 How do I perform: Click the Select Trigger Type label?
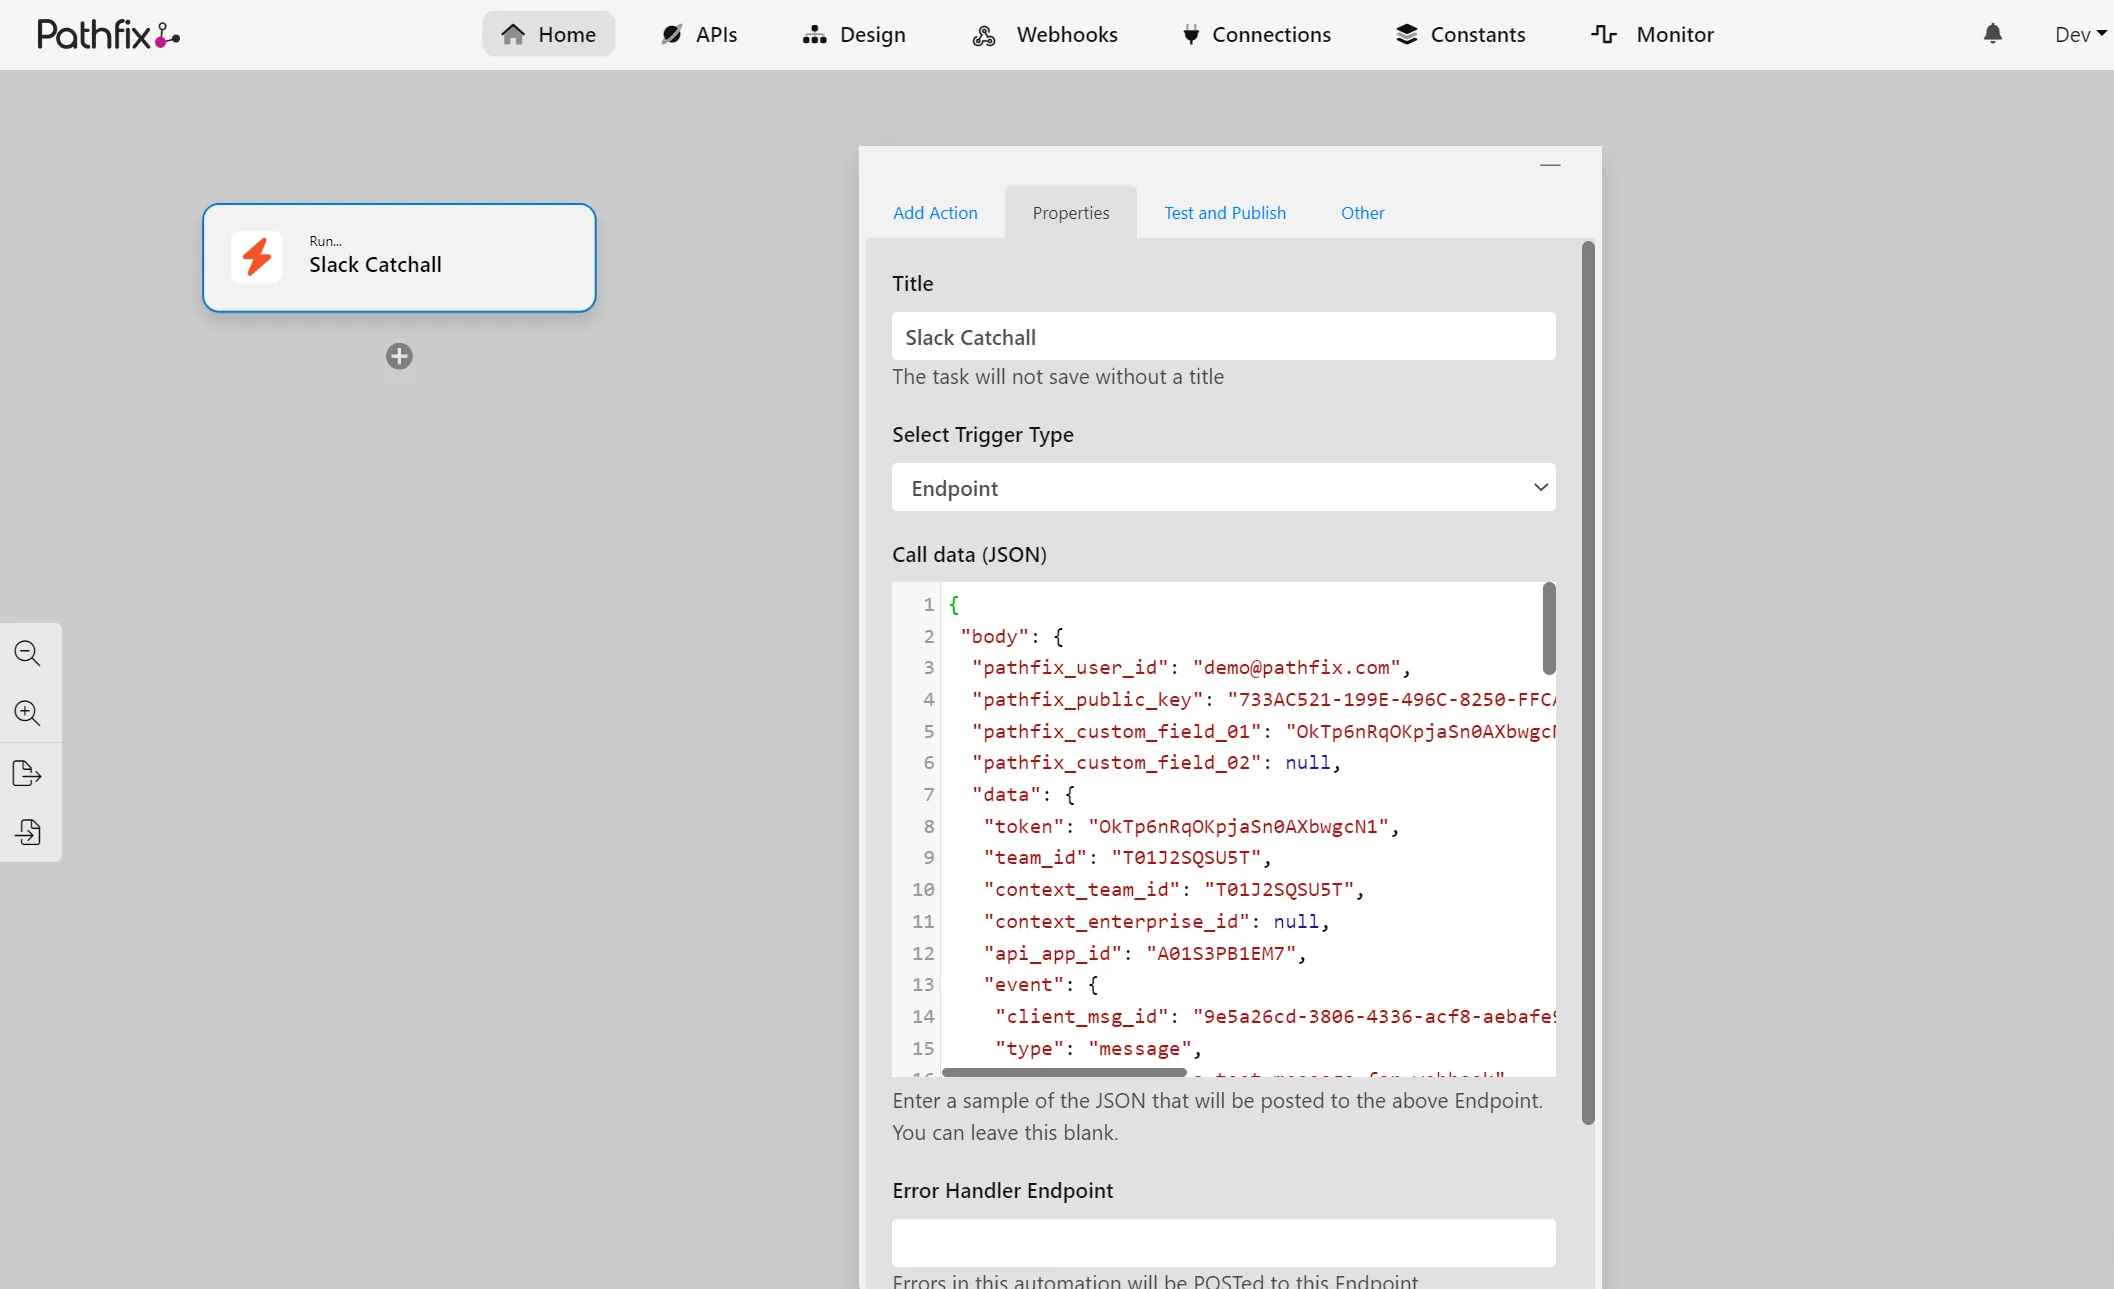[983, 434]
